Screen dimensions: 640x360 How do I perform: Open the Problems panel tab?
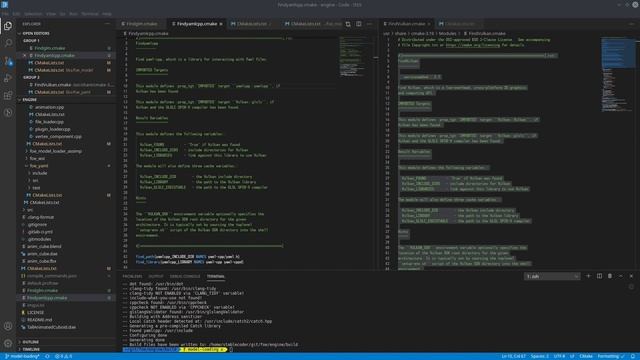tap(132, 276)
